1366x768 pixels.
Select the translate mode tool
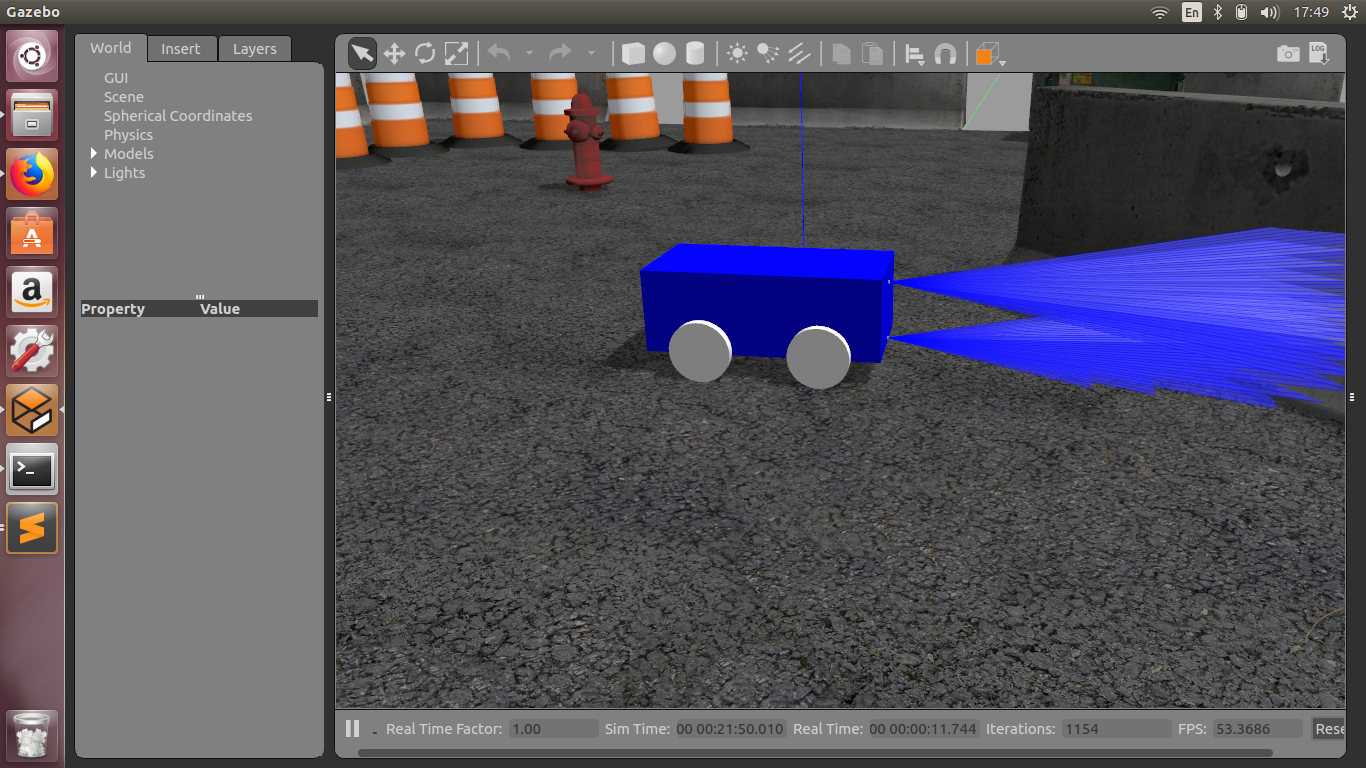click(394, 53)
